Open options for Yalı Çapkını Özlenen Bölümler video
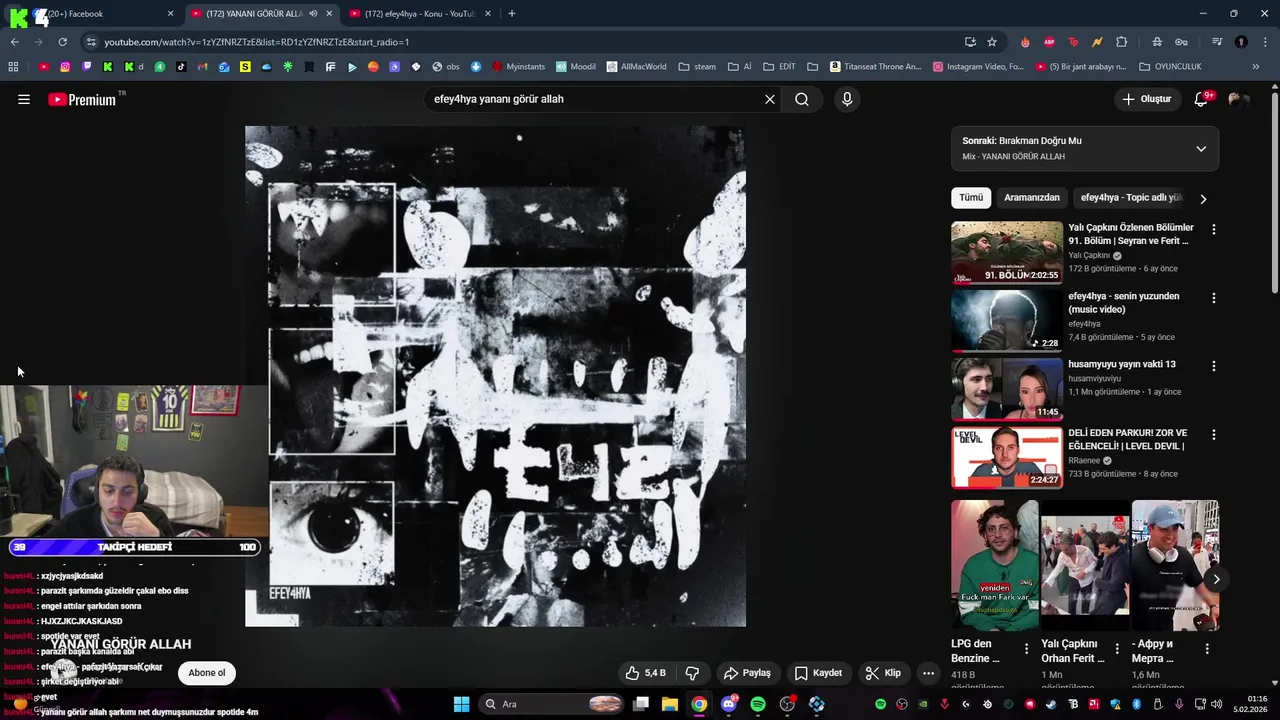1280x720 pixels. (1214, 229)
